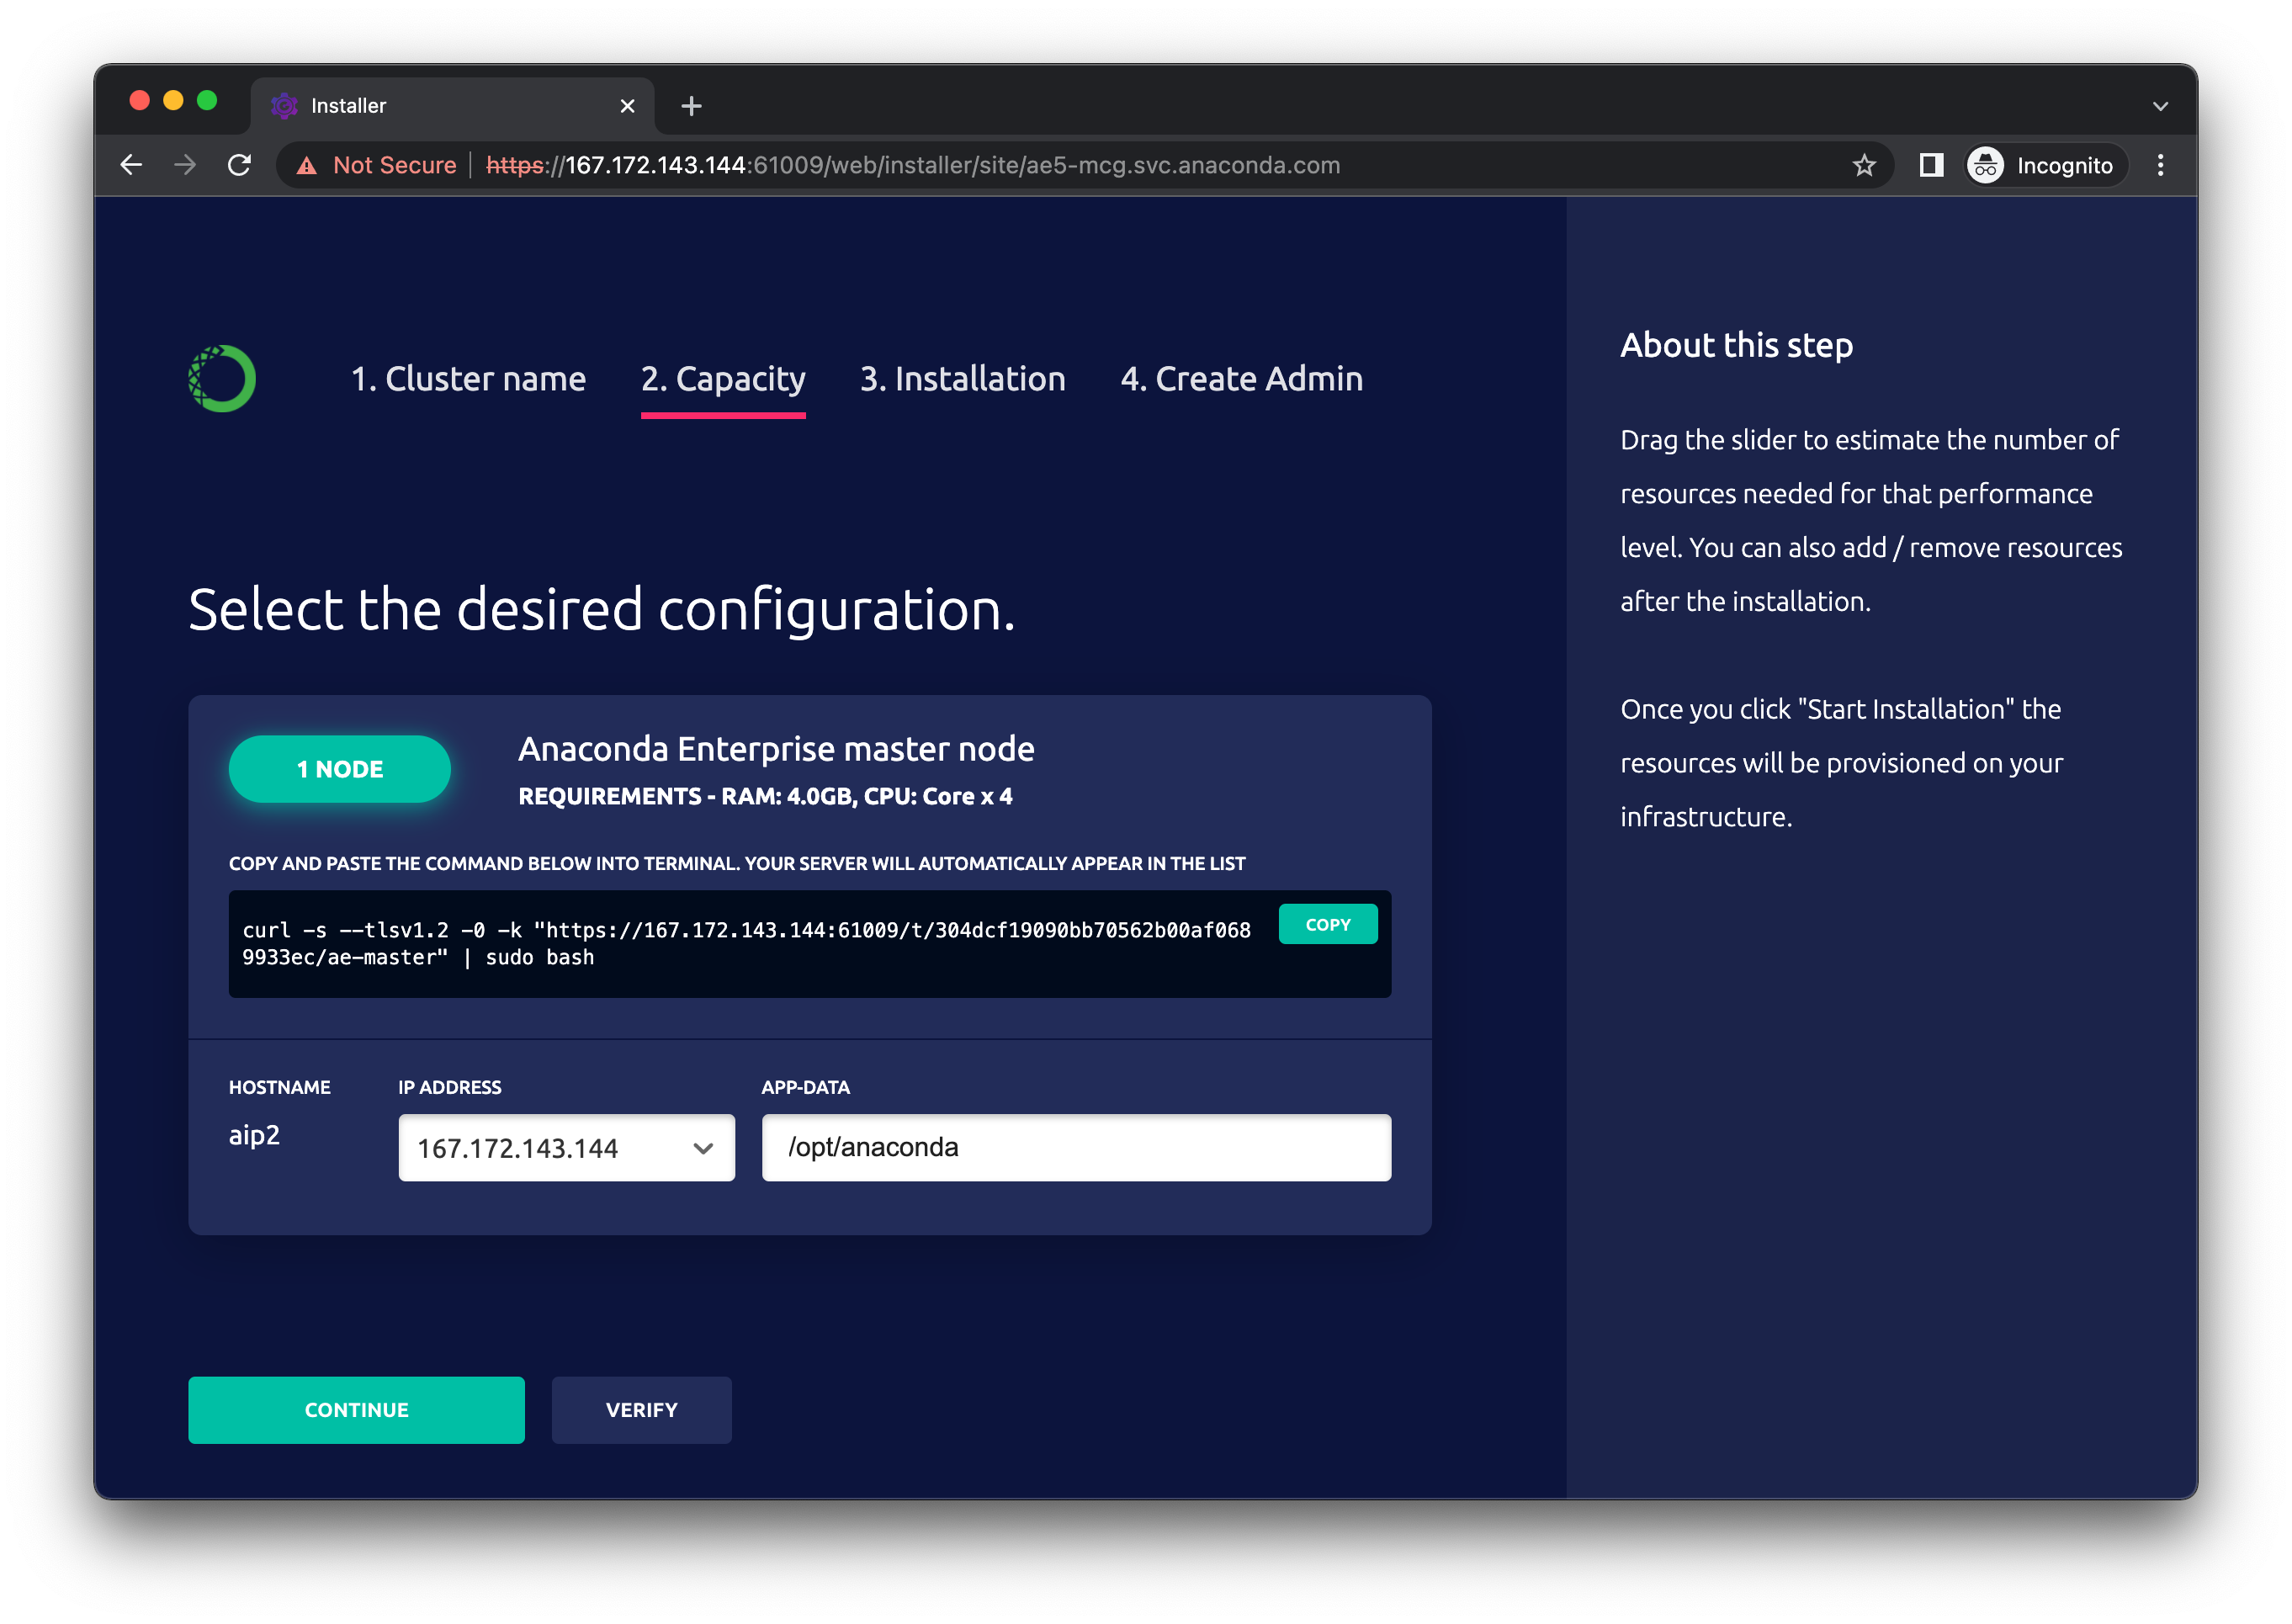Expand the IP address dropdown
This screenshot has height=1624, width=2292.
(x=566, y=1148)
